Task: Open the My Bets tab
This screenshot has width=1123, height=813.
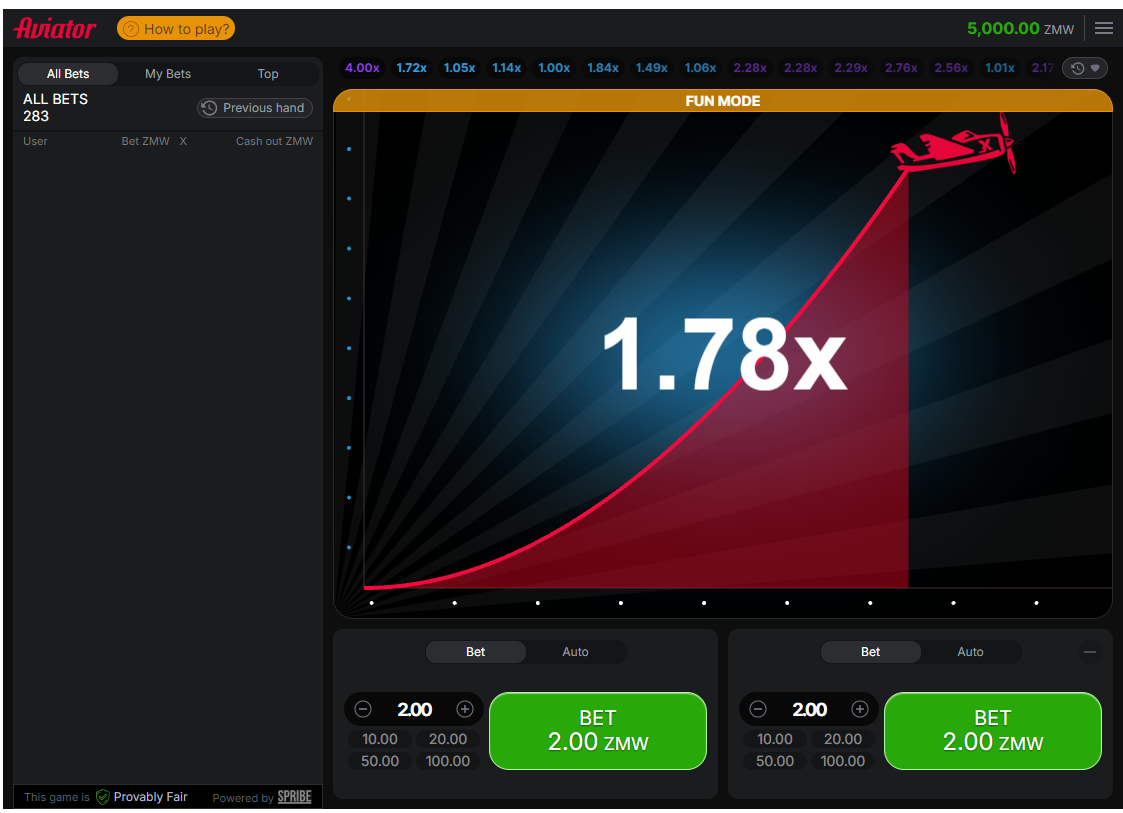Action: tap(168, 74)
